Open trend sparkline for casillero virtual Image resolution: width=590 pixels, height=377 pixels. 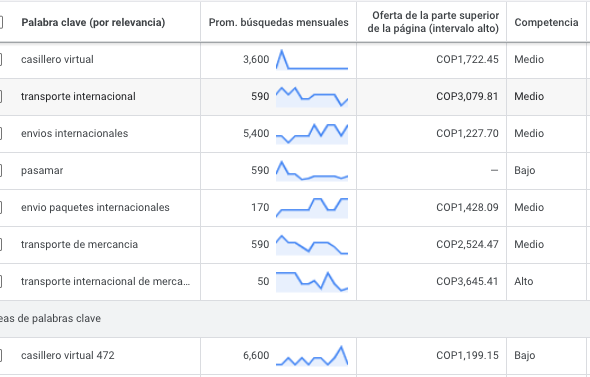coord(312,59)
